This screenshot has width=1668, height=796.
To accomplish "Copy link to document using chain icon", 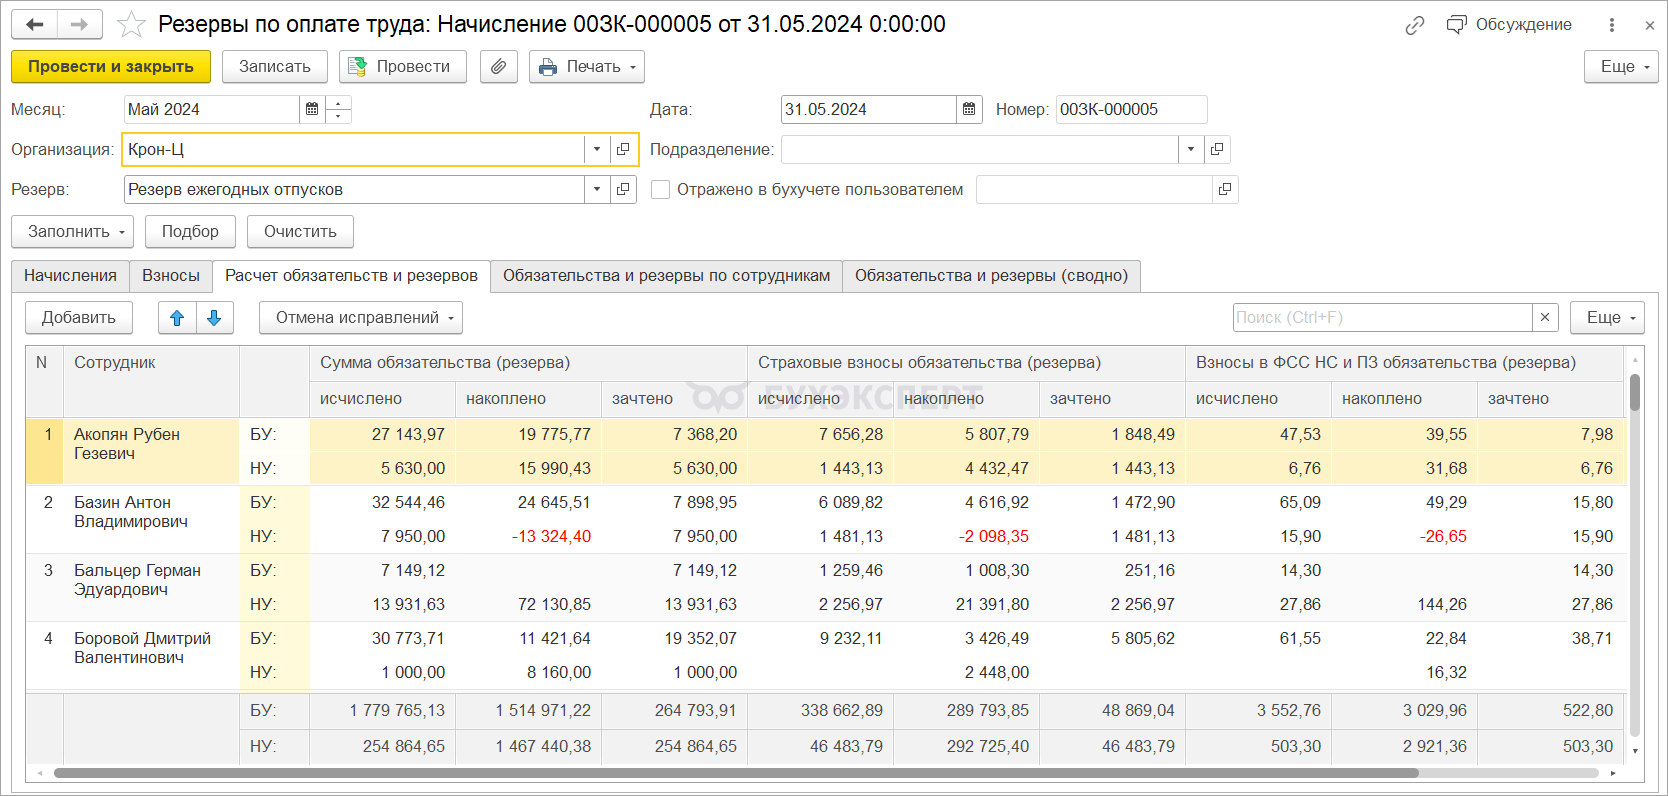I will pos(1414,25).
